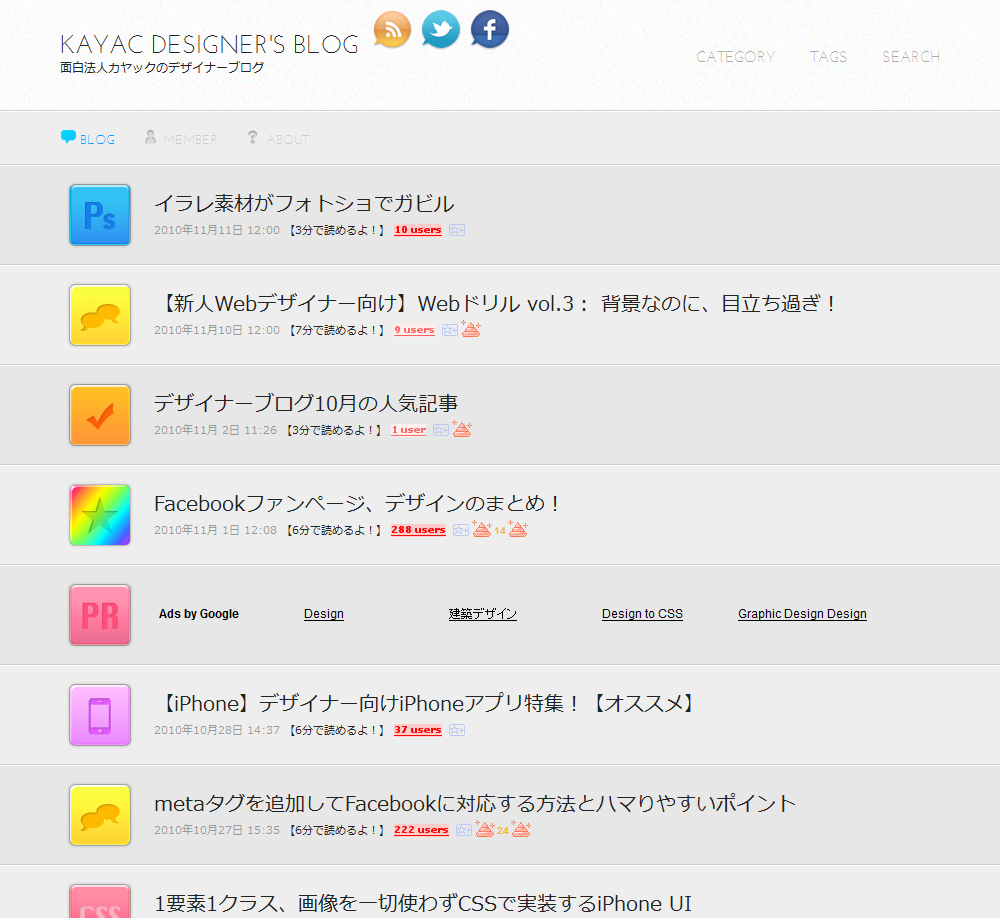The image size is (1000, 918).
Task: Click the star icon after 9 users
Action: pyautogui.click(x=471, y=329)
